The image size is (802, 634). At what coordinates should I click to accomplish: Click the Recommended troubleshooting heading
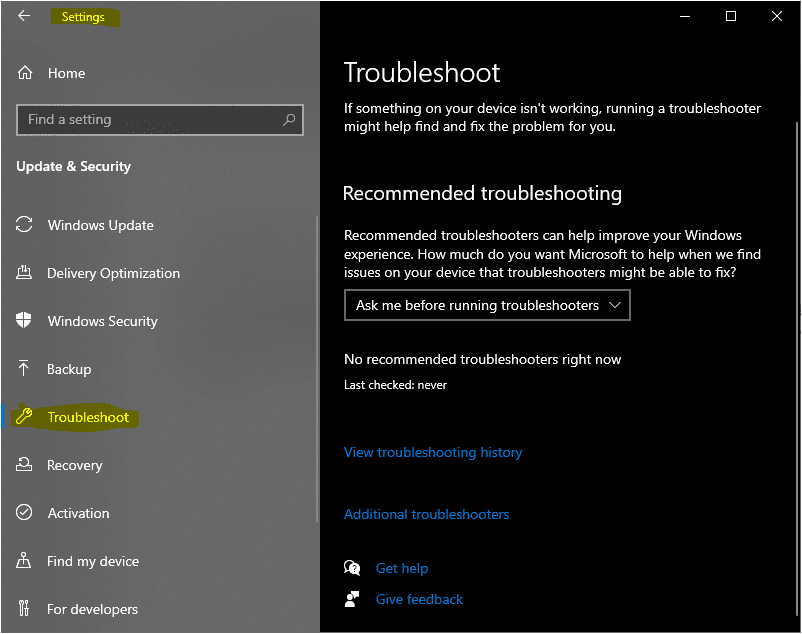(x=482, y=193)
